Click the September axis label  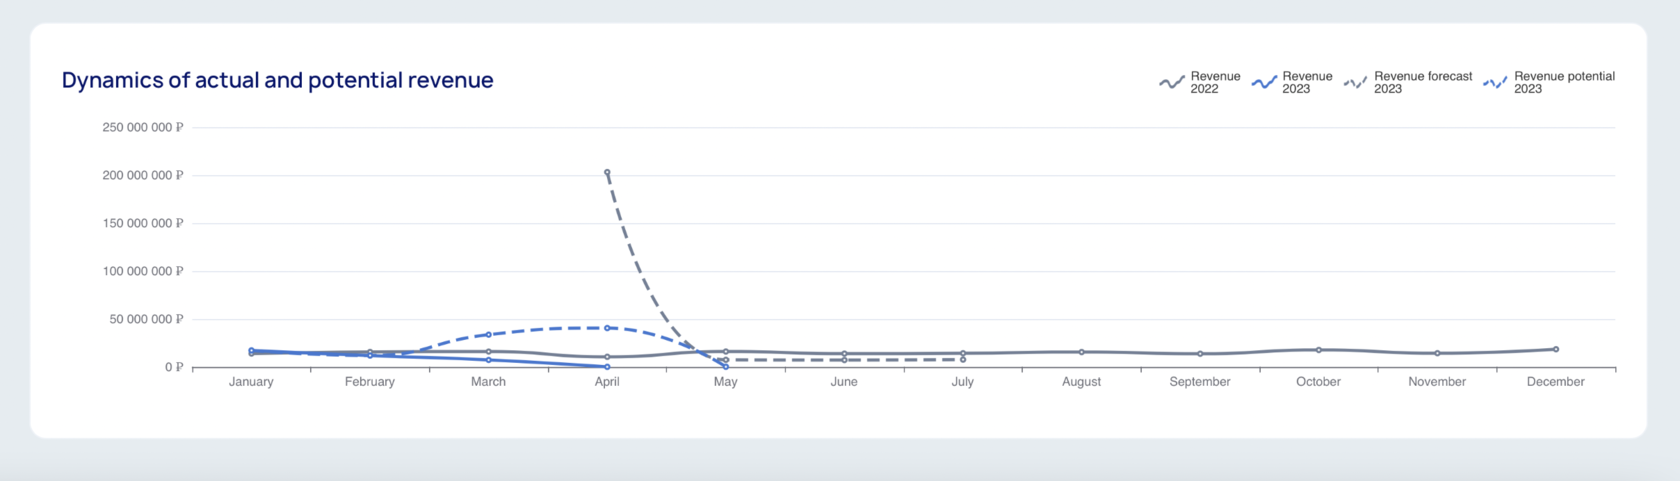pos(1200,382)
